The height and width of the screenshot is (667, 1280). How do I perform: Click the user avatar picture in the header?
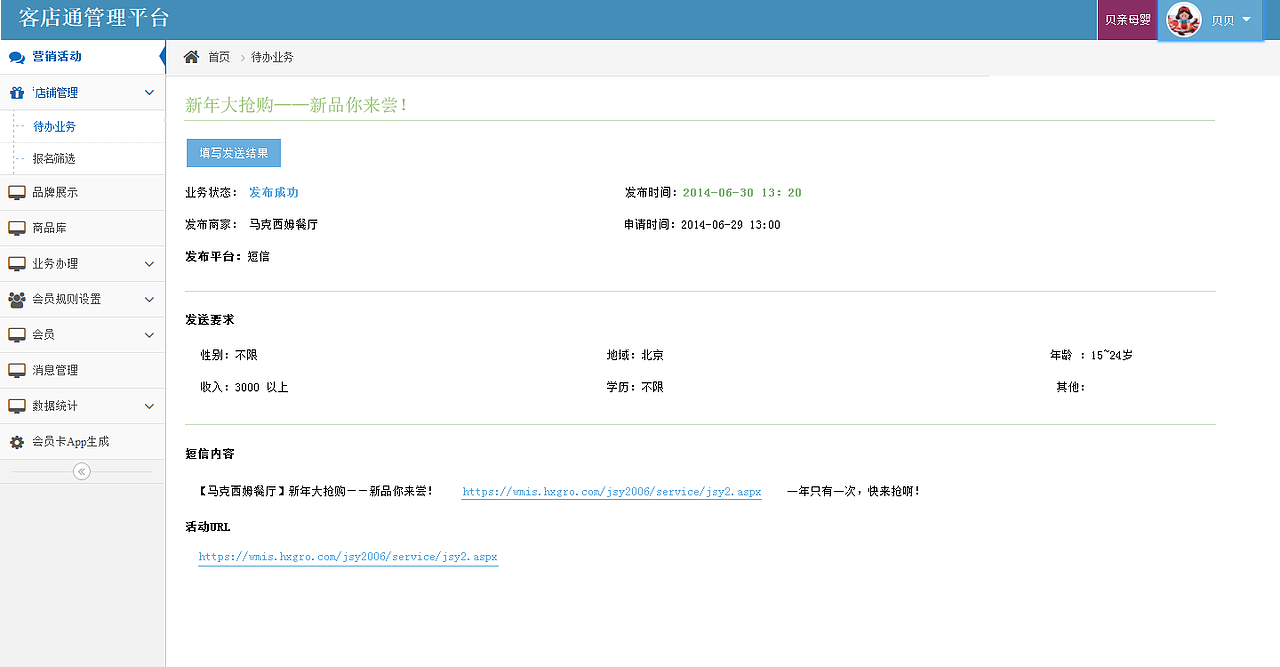tap(1183, 20)
